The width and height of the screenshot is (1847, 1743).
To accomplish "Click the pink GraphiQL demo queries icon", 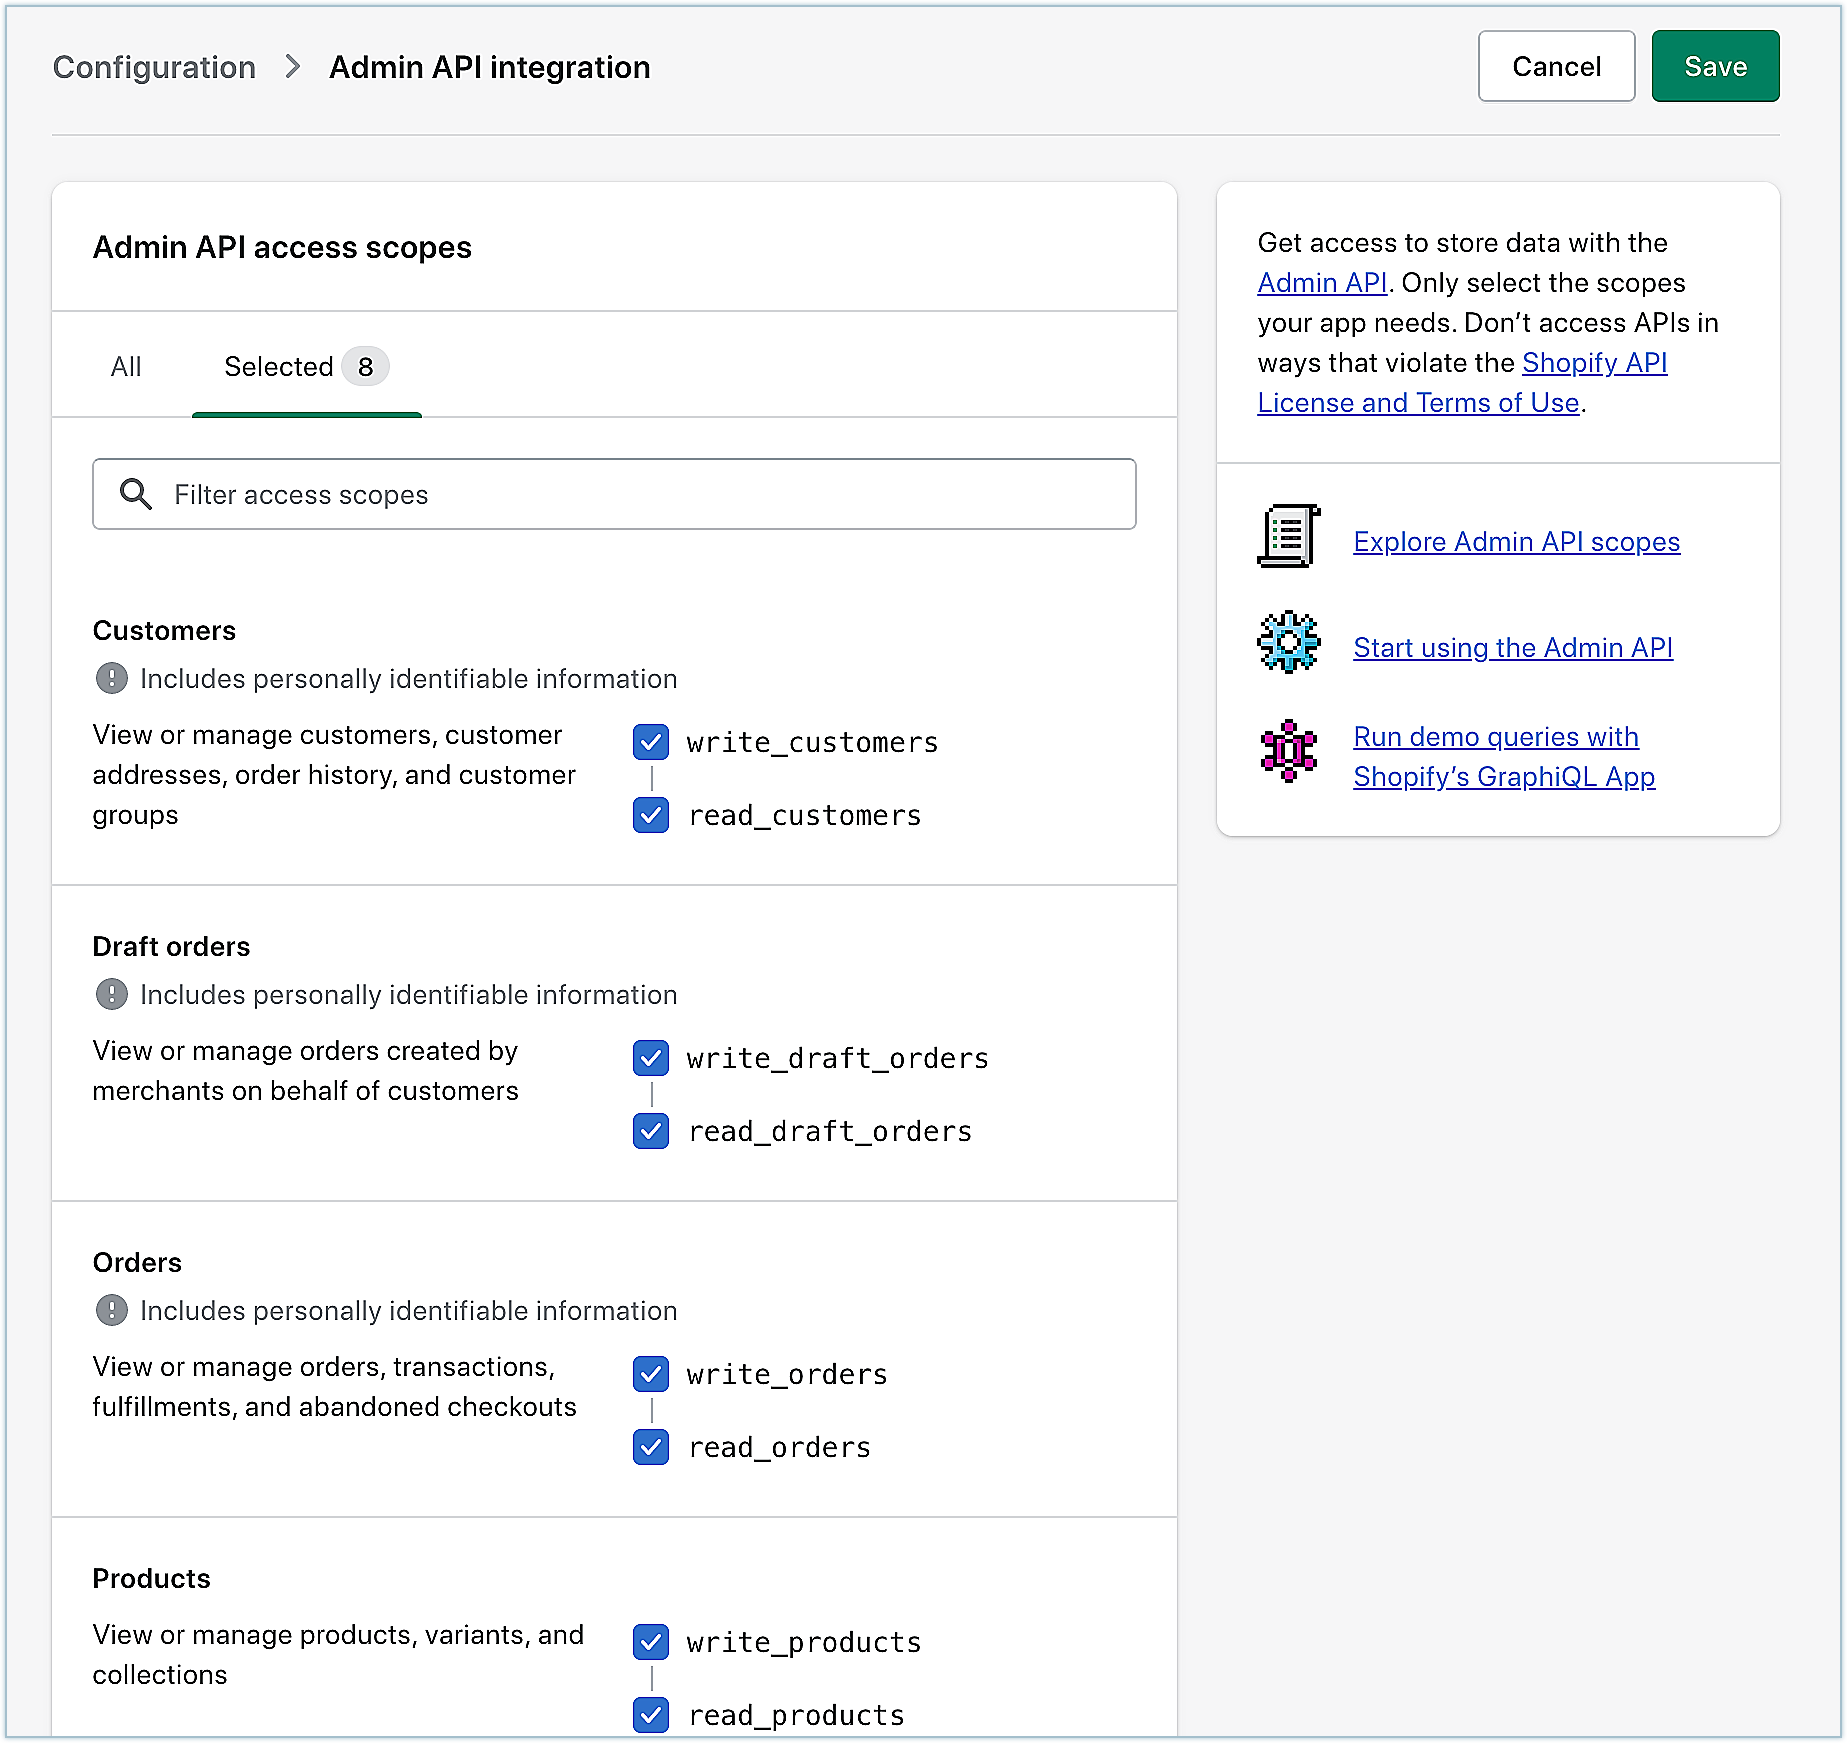I will (1288, 751).
